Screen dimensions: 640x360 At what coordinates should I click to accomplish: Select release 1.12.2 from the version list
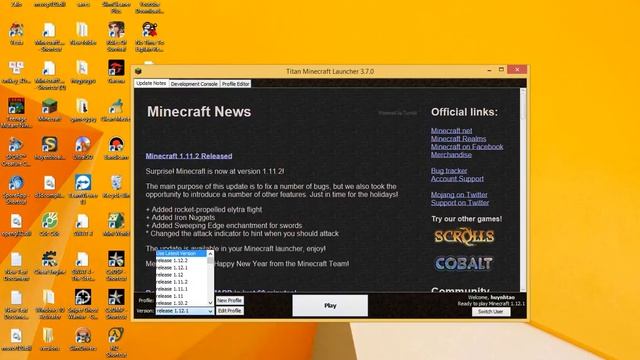pos(181,260)
